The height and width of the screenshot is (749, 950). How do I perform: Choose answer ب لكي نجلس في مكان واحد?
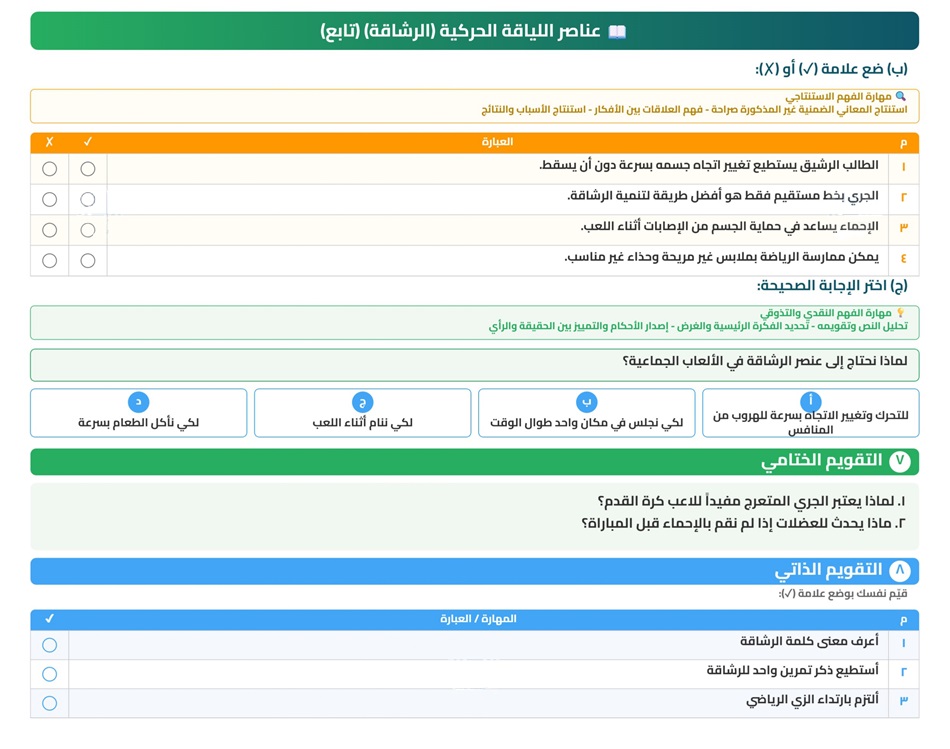586,413
